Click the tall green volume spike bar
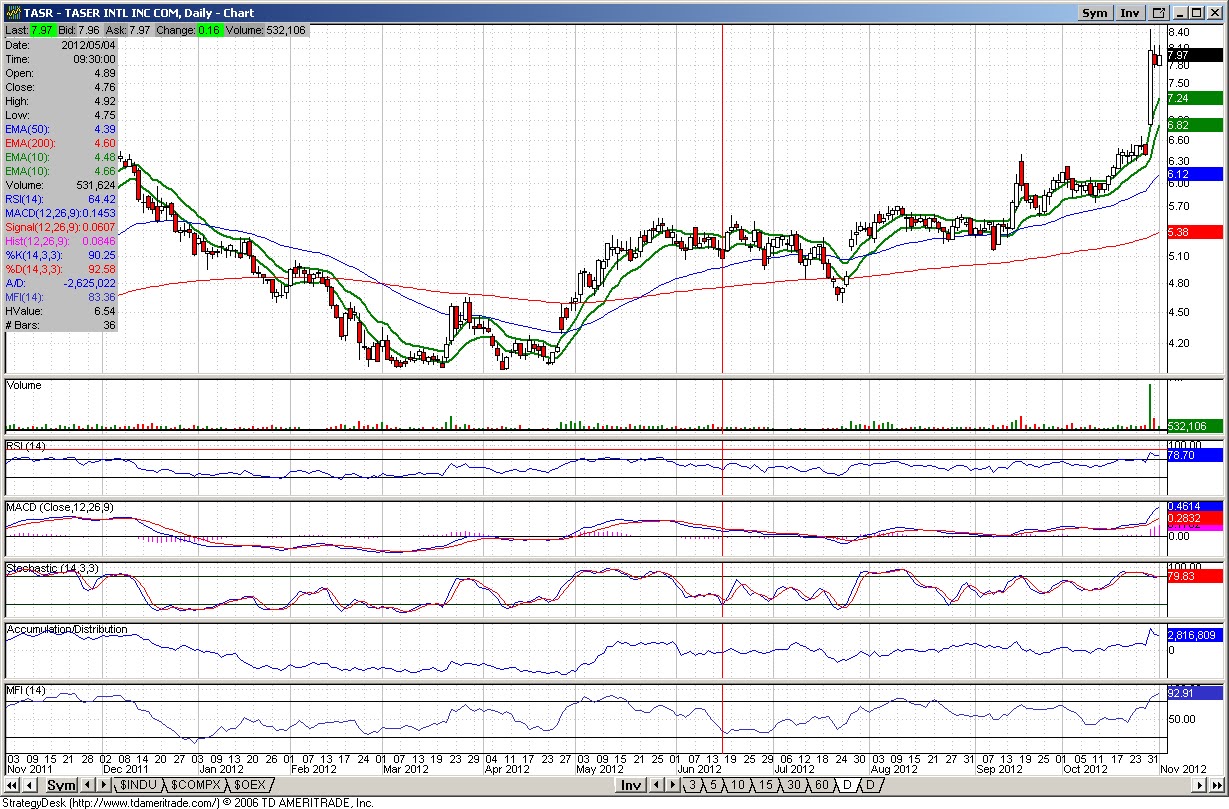Screen dimensions: 1229x809 coord(1150,406)
